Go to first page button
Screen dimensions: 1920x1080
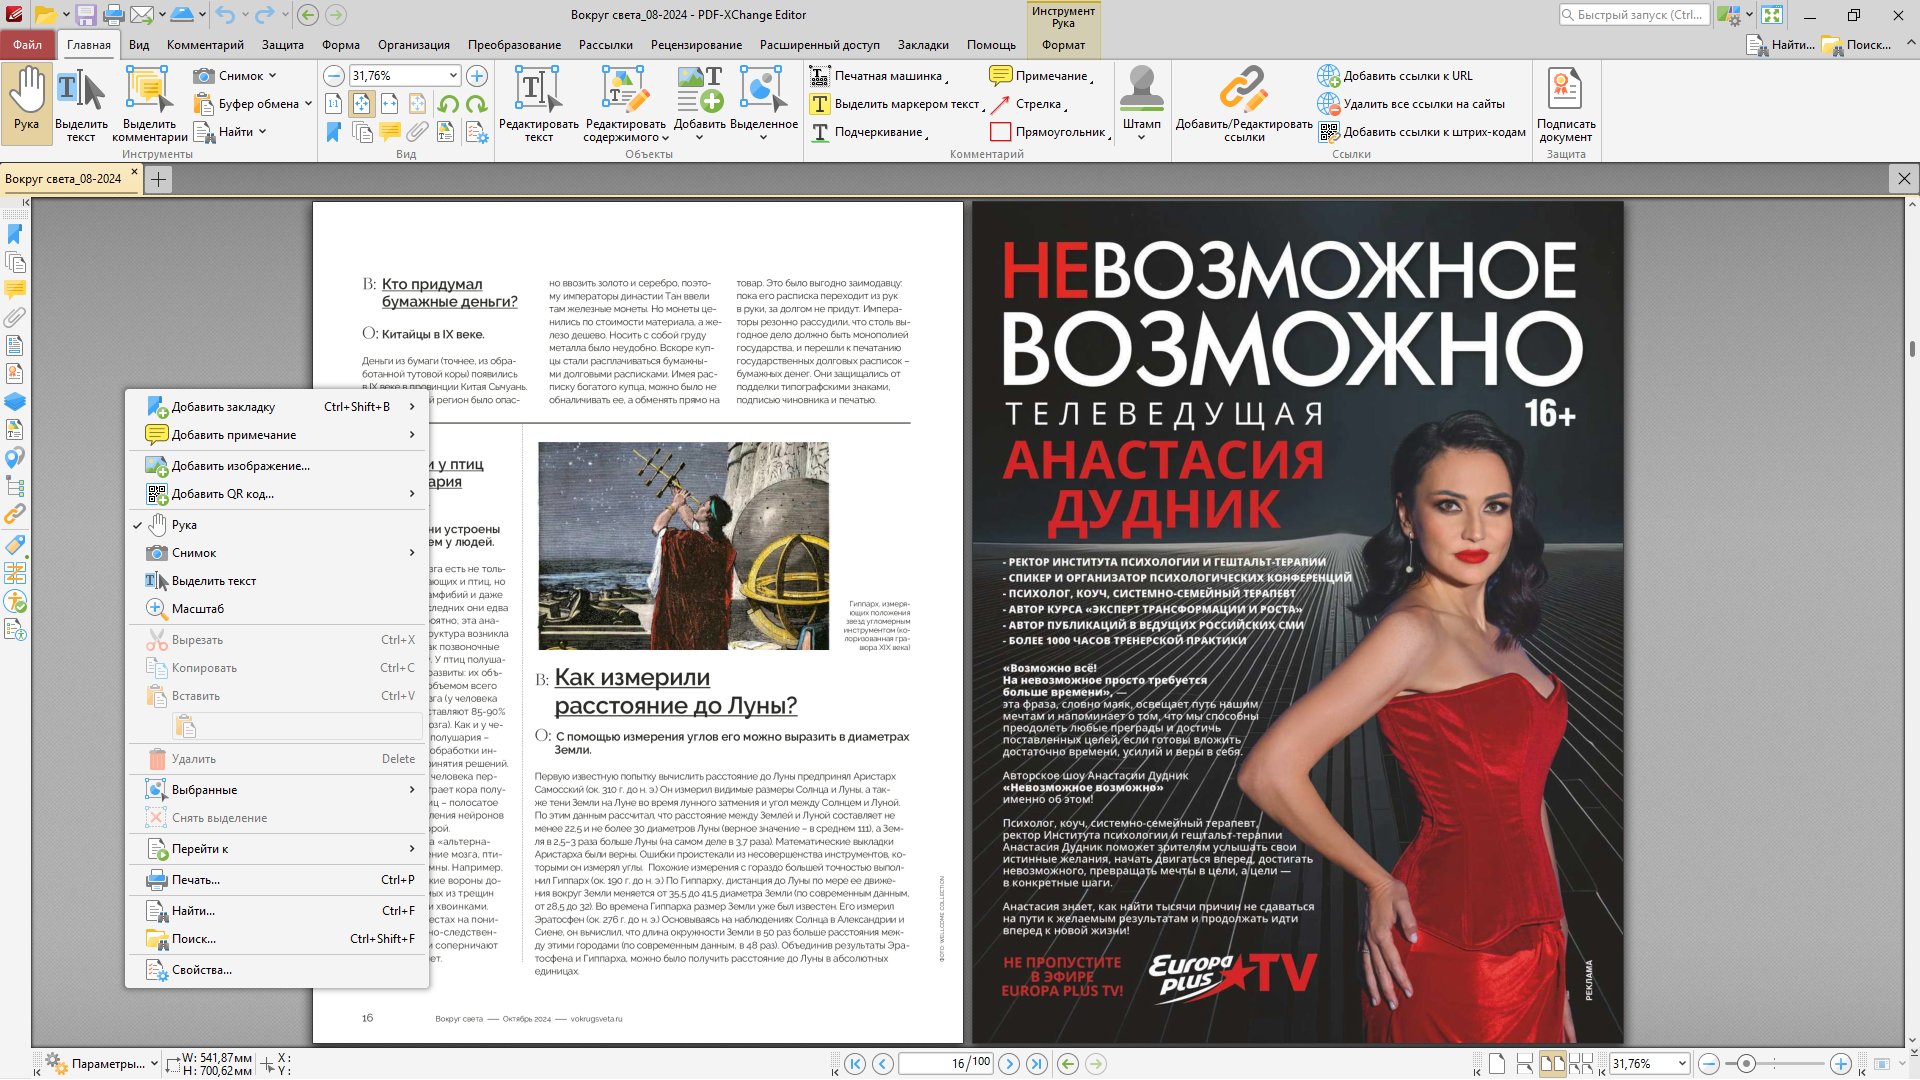(x=855, y=1064)
